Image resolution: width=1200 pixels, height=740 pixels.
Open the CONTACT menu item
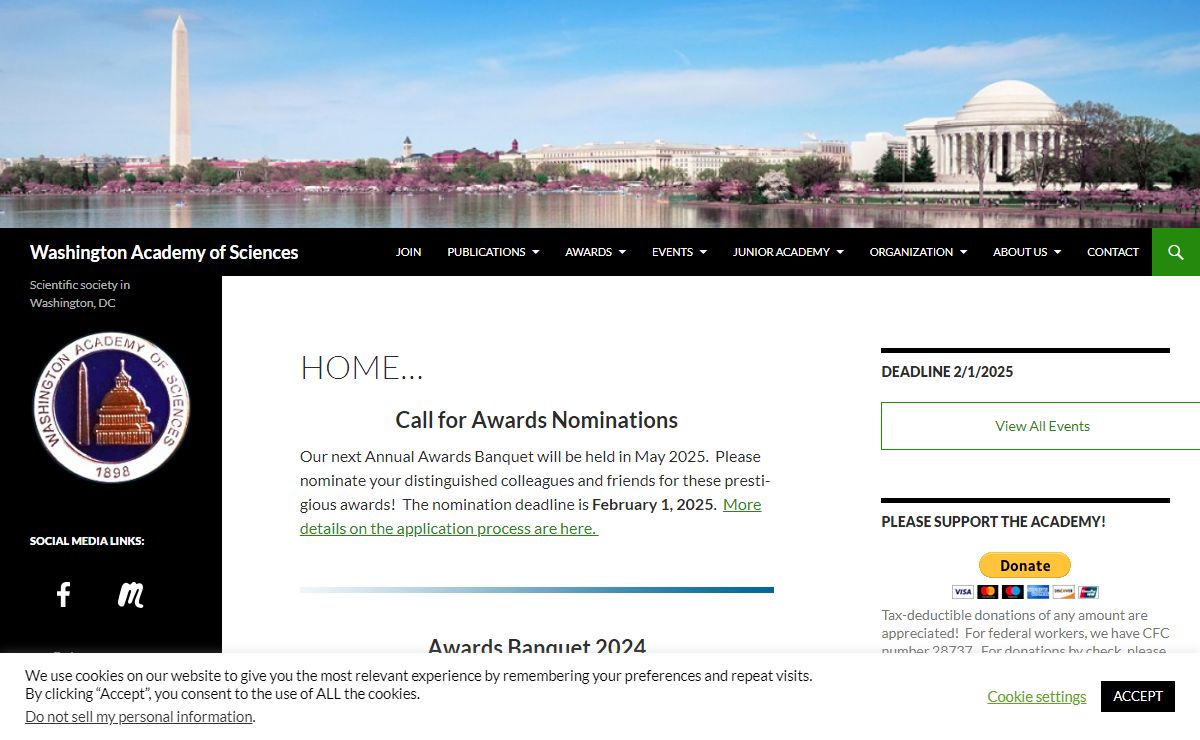(1112, 252)
